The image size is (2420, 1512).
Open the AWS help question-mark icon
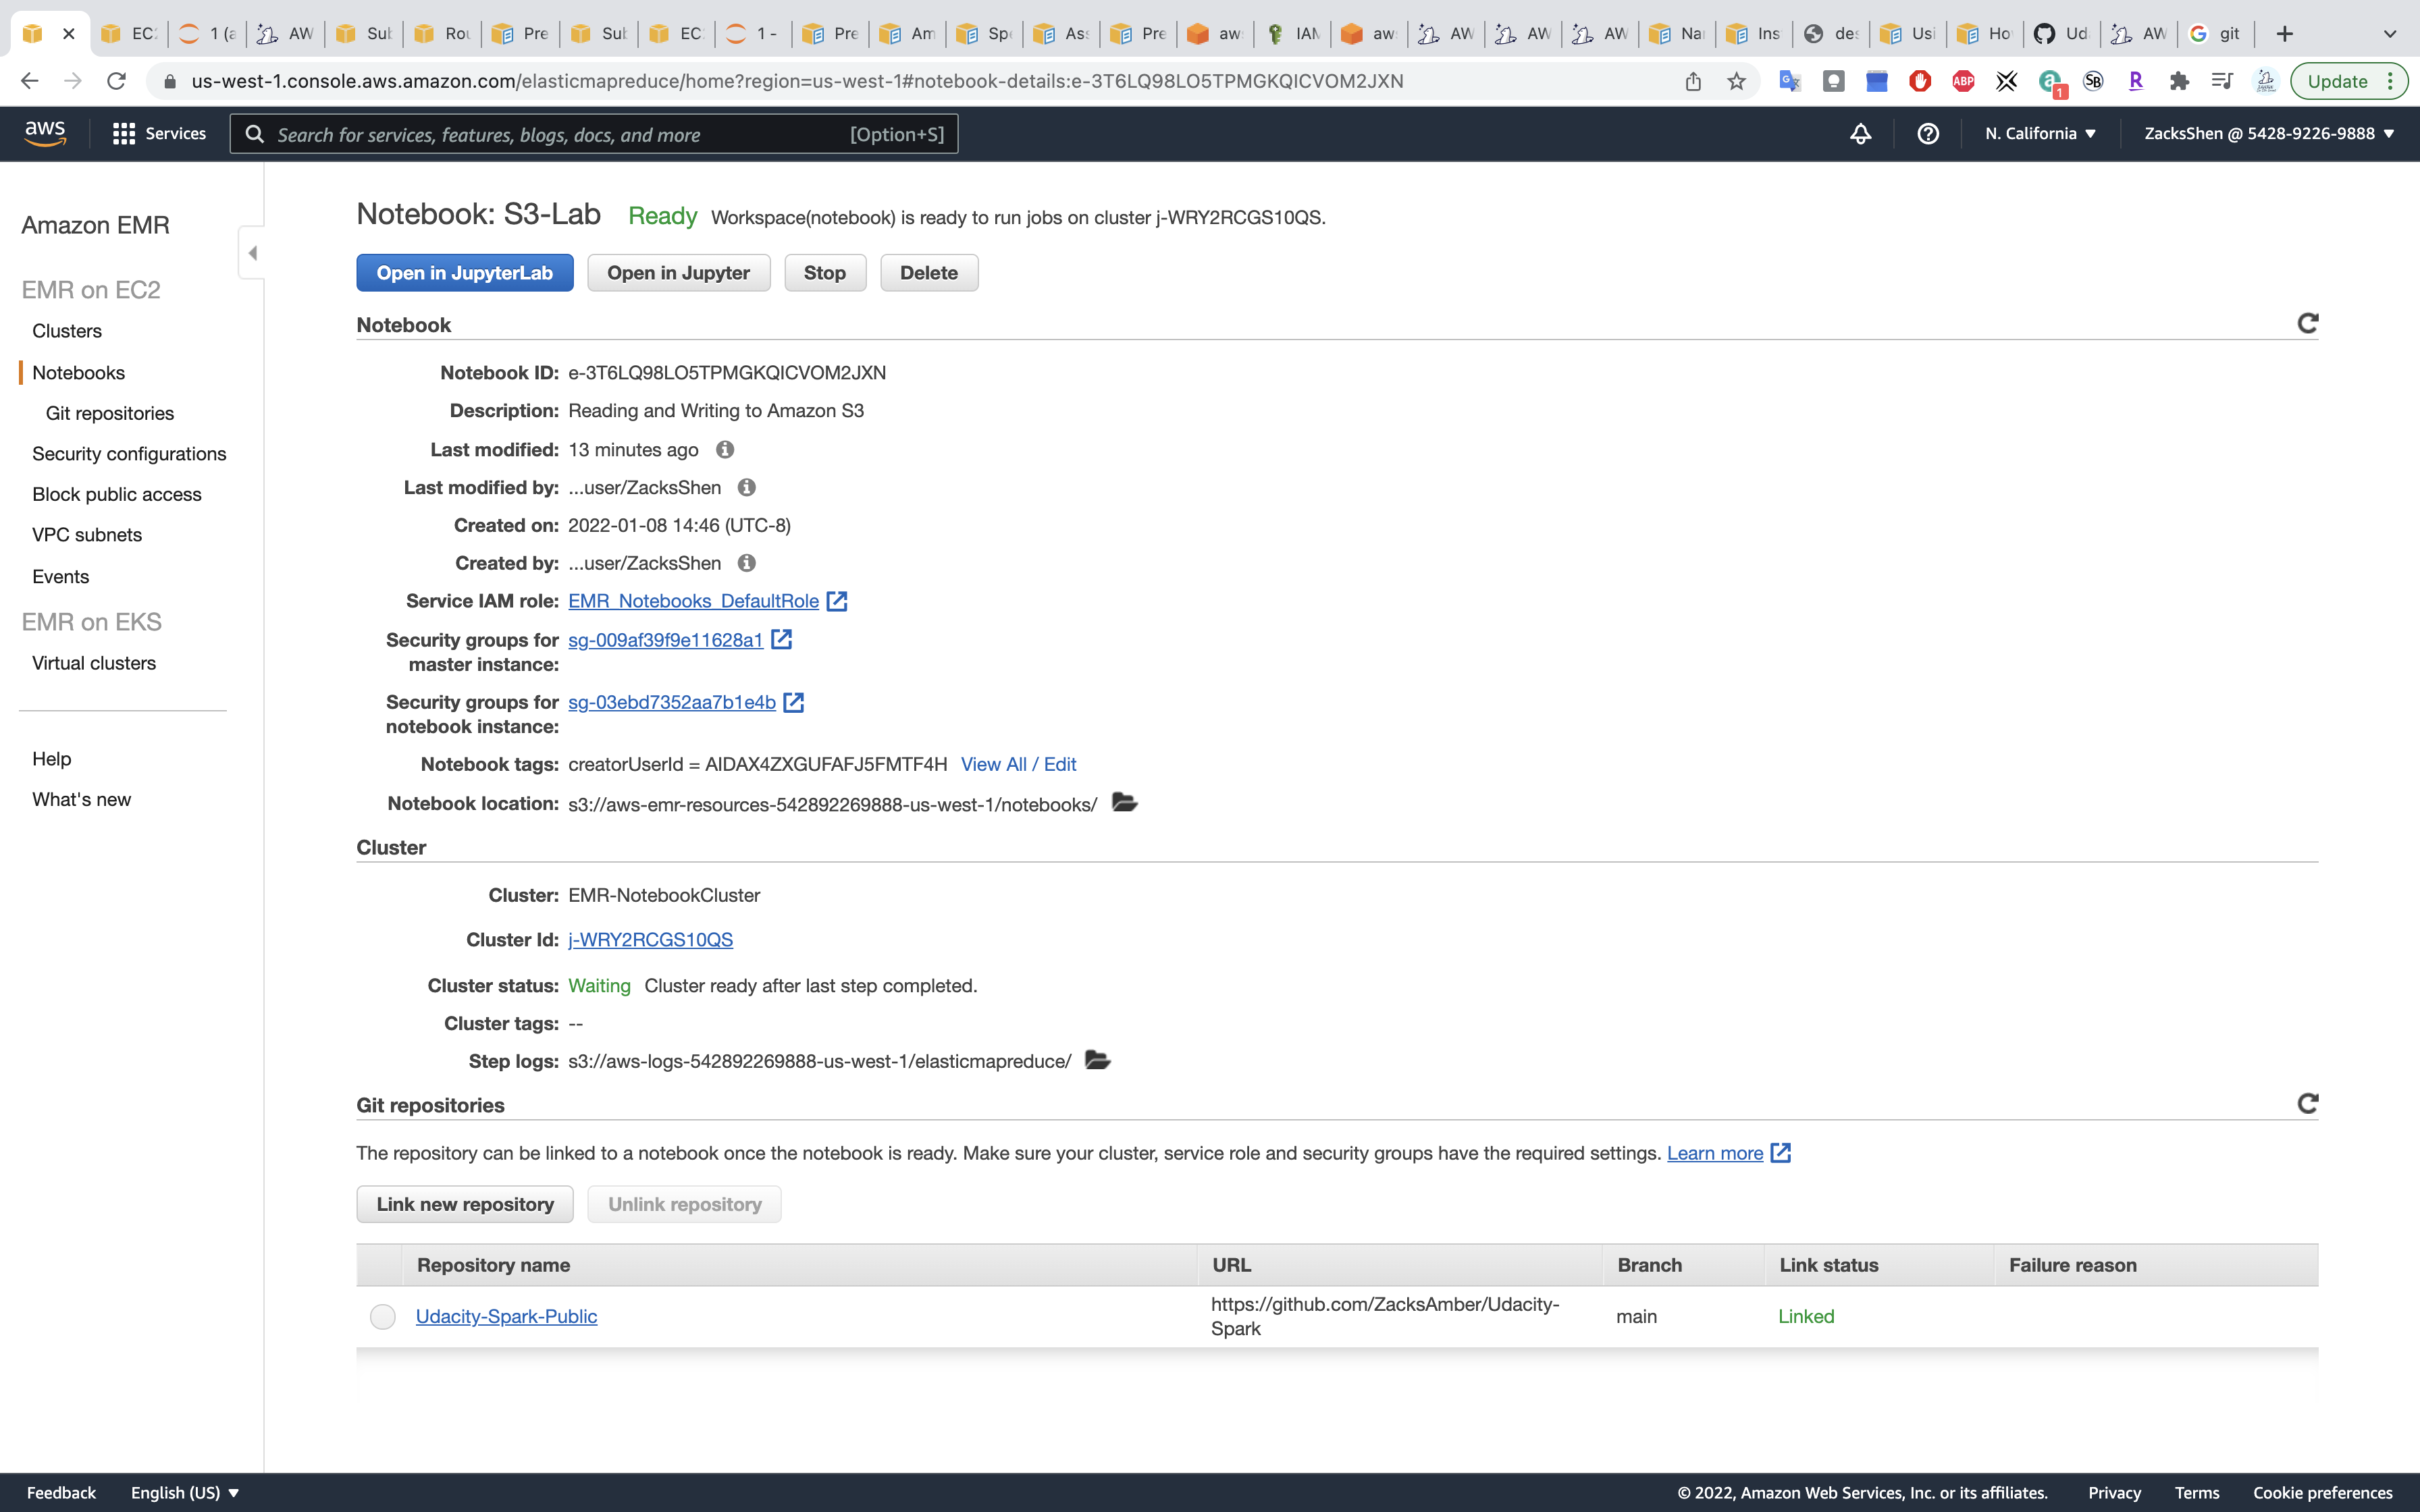coord(1928,134)
